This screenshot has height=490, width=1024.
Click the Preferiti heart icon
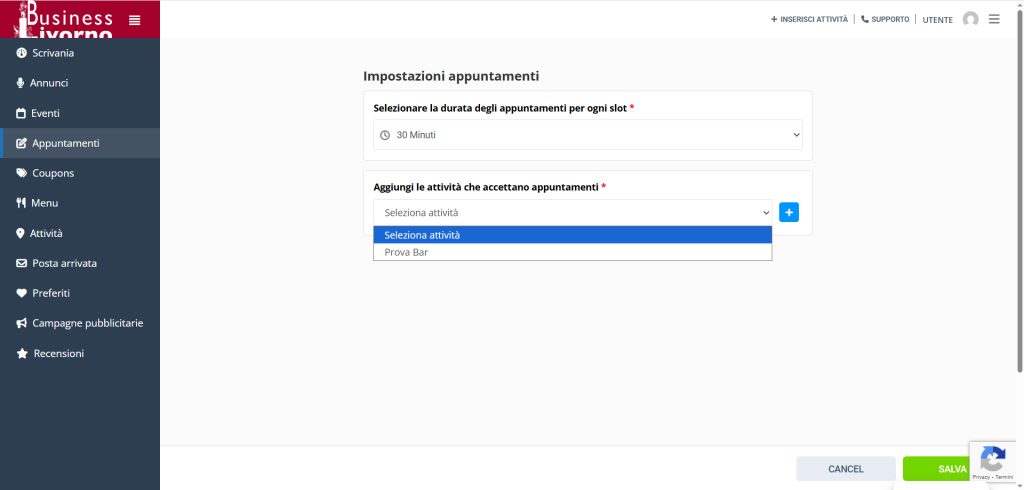22,293
